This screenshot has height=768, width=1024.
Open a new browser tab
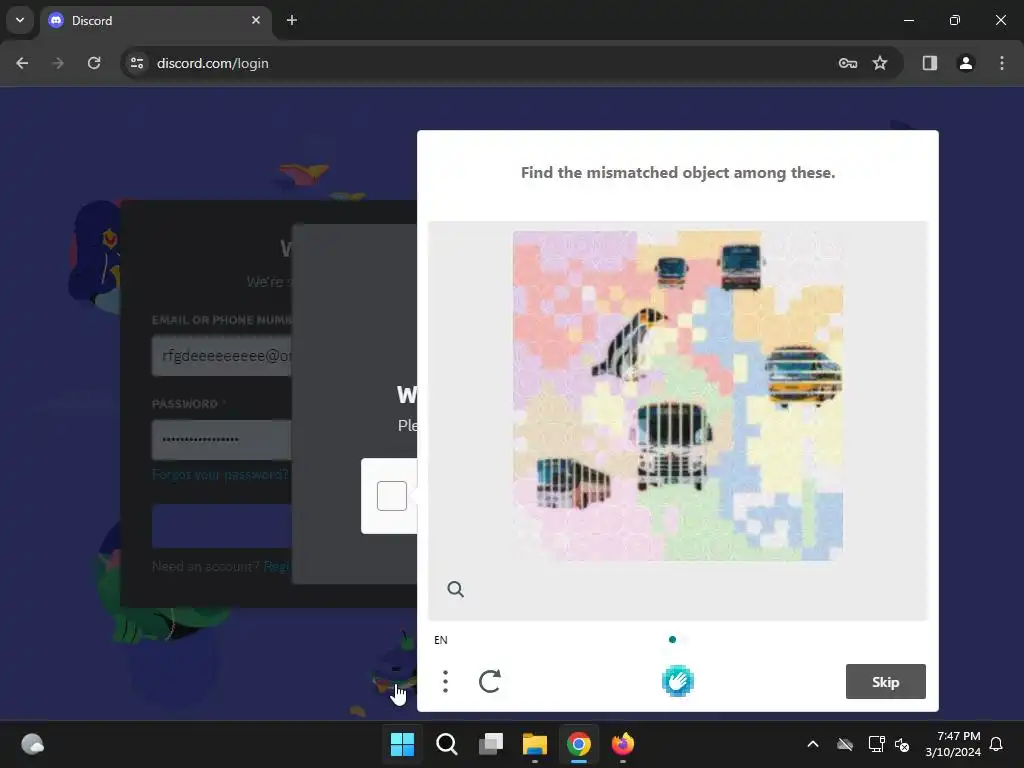tap(292, 20)
